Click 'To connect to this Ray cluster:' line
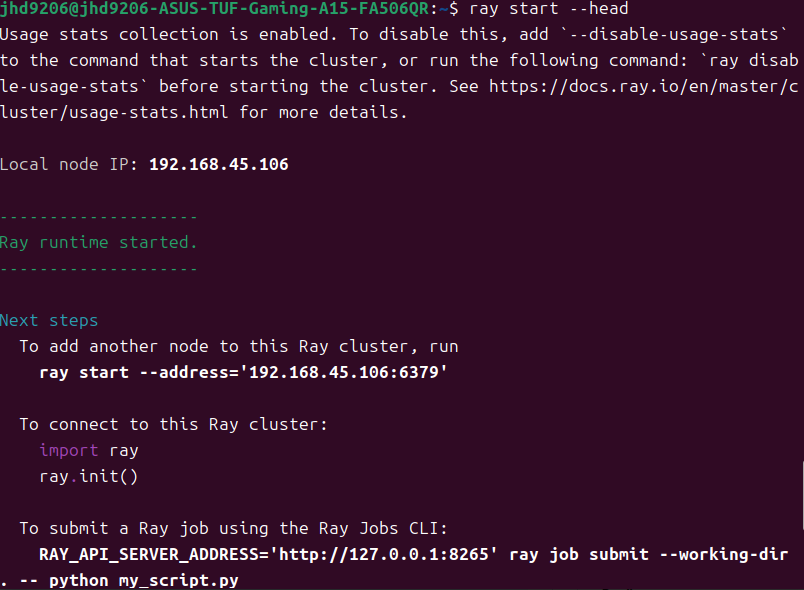 173,424
